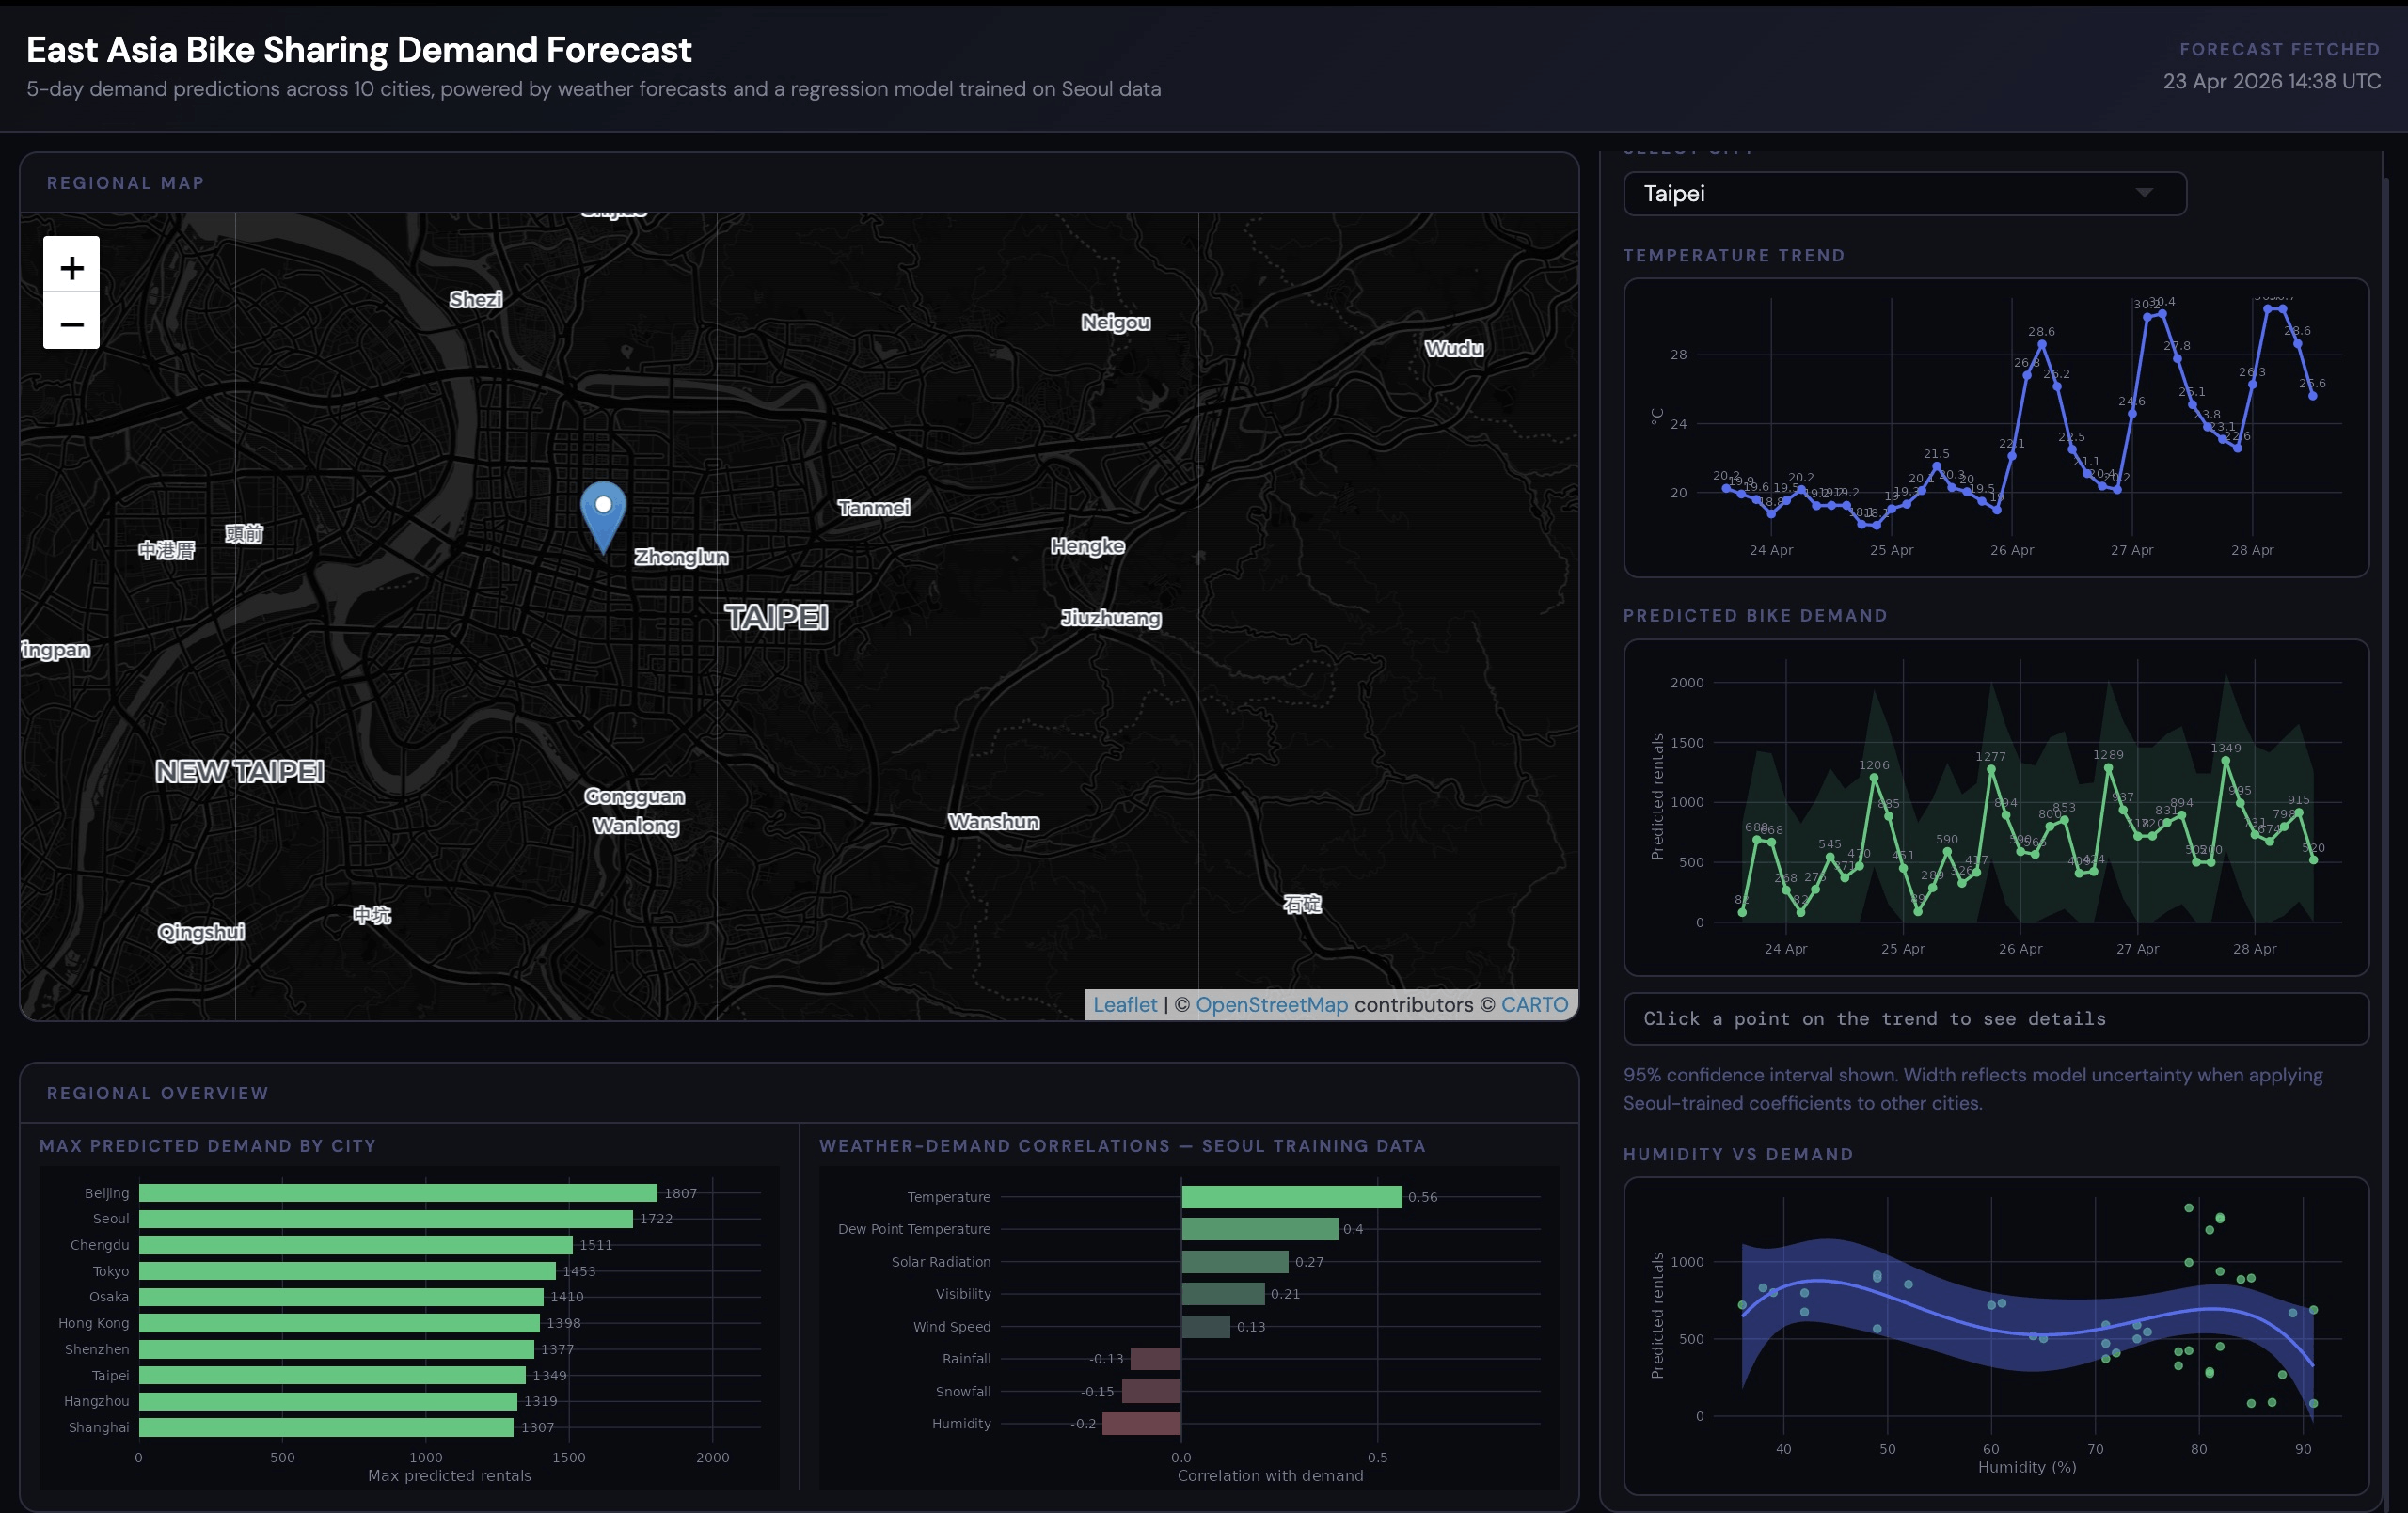
Task: Select the Temperature correlation bar showing 0.56
Action: click(1290, 1196)
